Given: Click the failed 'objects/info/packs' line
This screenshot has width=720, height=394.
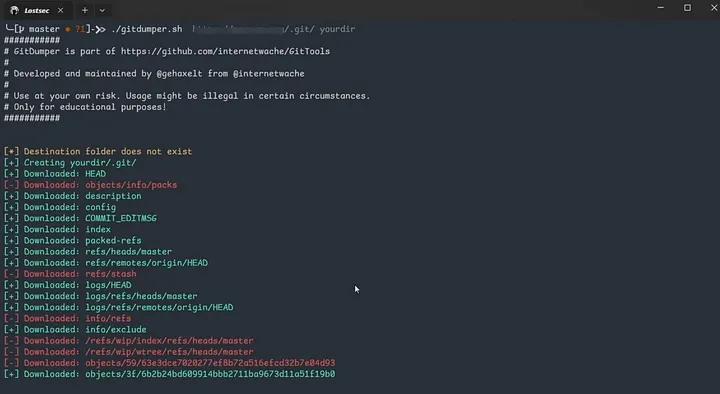Looking at the screenshot, I should [90, 185].
